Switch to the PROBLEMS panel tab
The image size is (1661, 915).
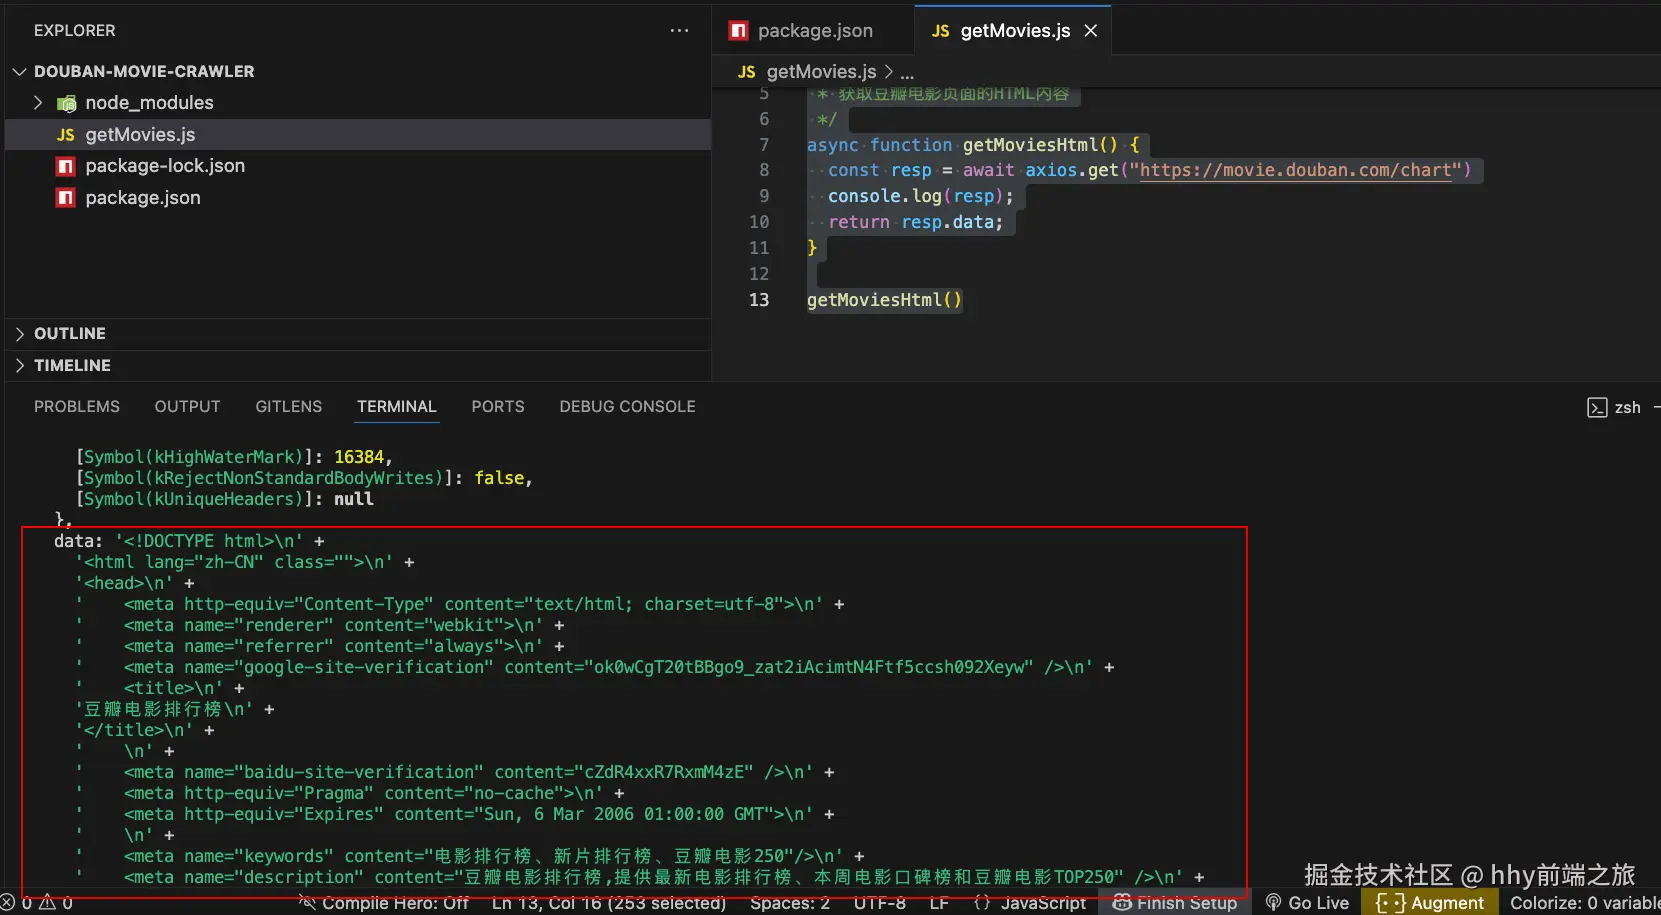(77, 407)
